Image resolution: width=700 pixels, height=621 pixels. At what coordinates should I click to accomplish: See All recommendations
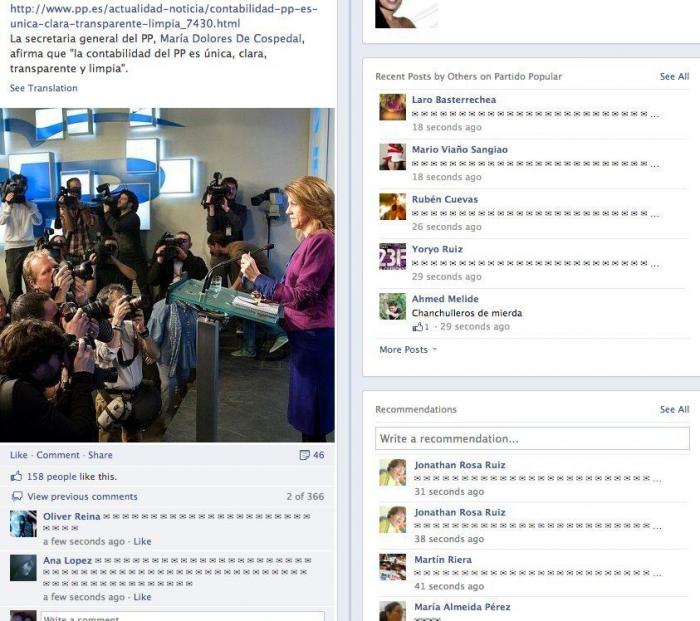(674, 409)
